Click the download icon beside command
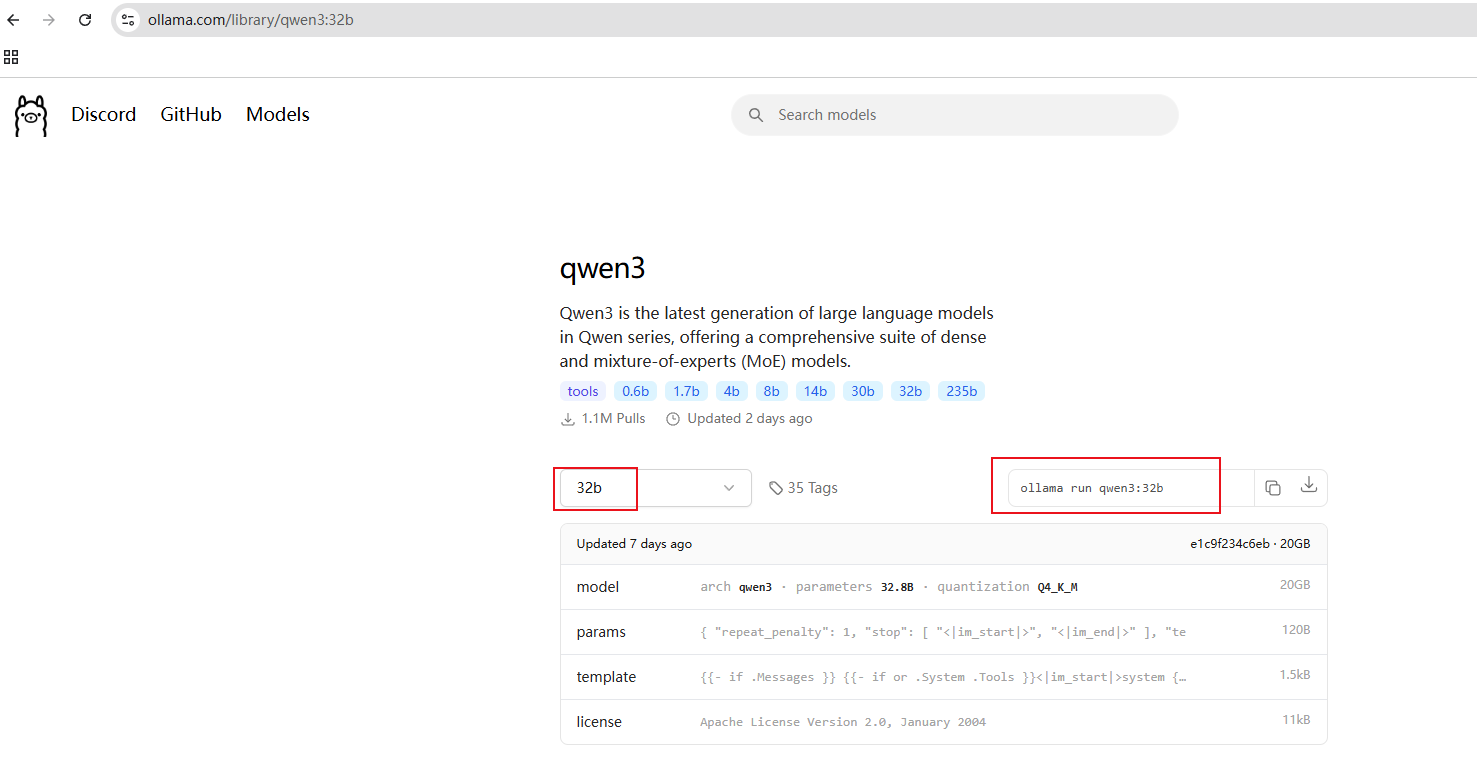Image resolution: width=1477 pixels, height=771 pixels. [x=1308, y=485]
